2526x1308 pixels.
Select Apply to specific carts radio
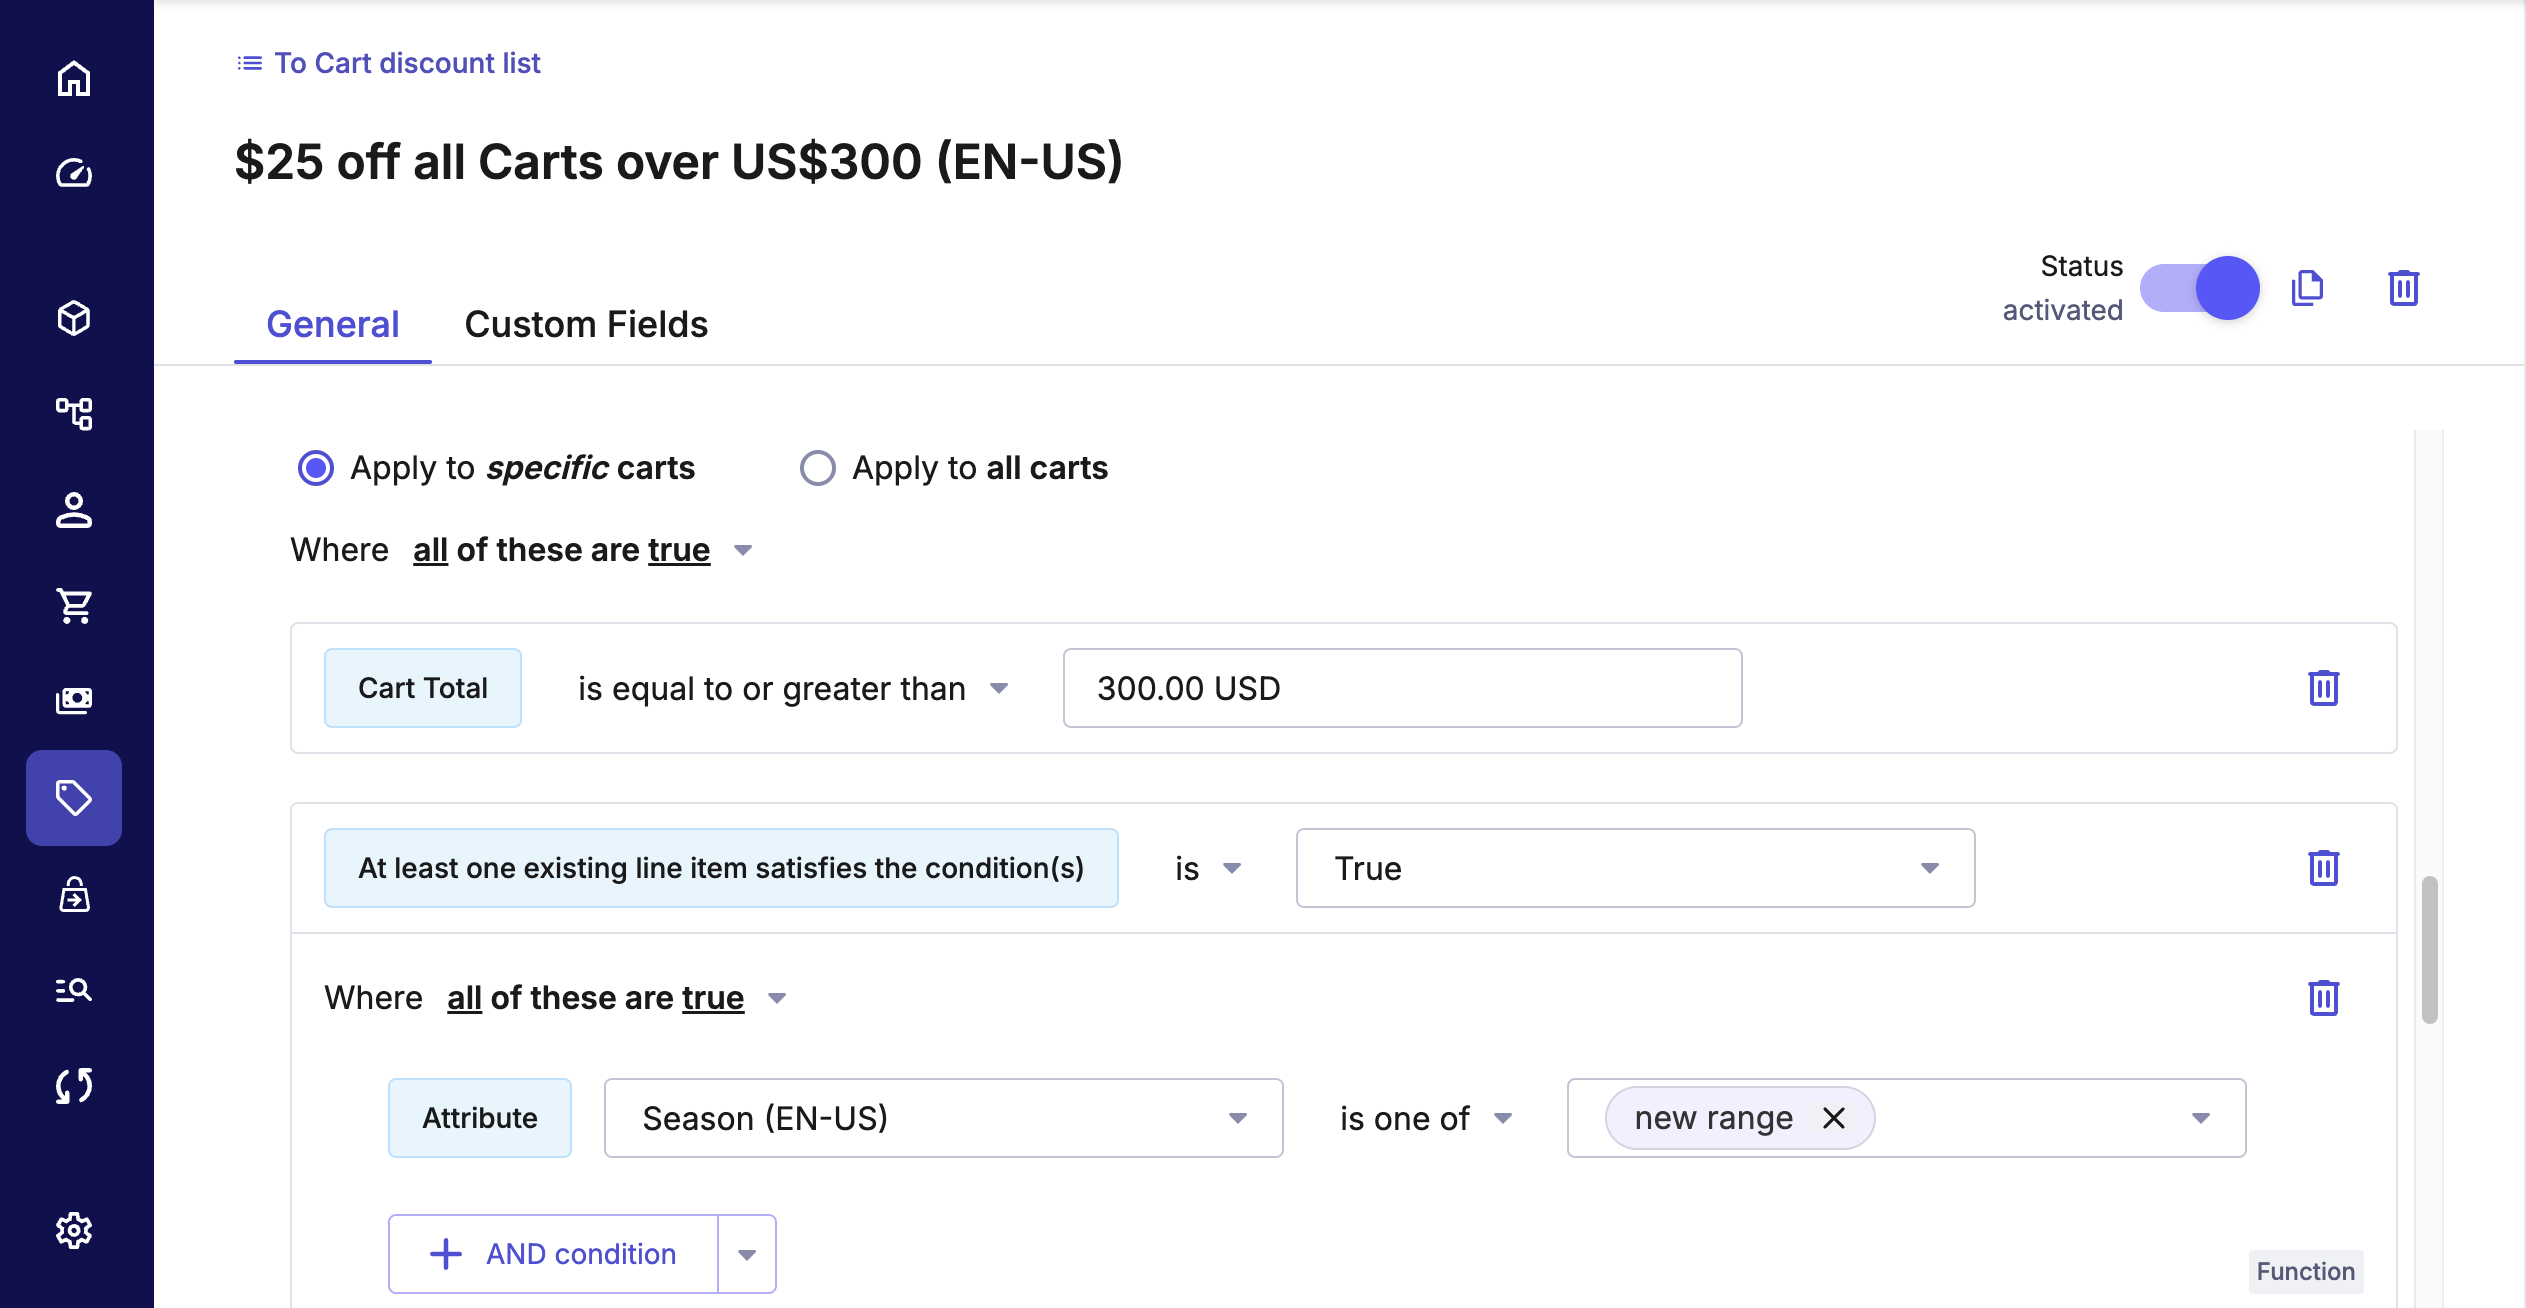316,468
